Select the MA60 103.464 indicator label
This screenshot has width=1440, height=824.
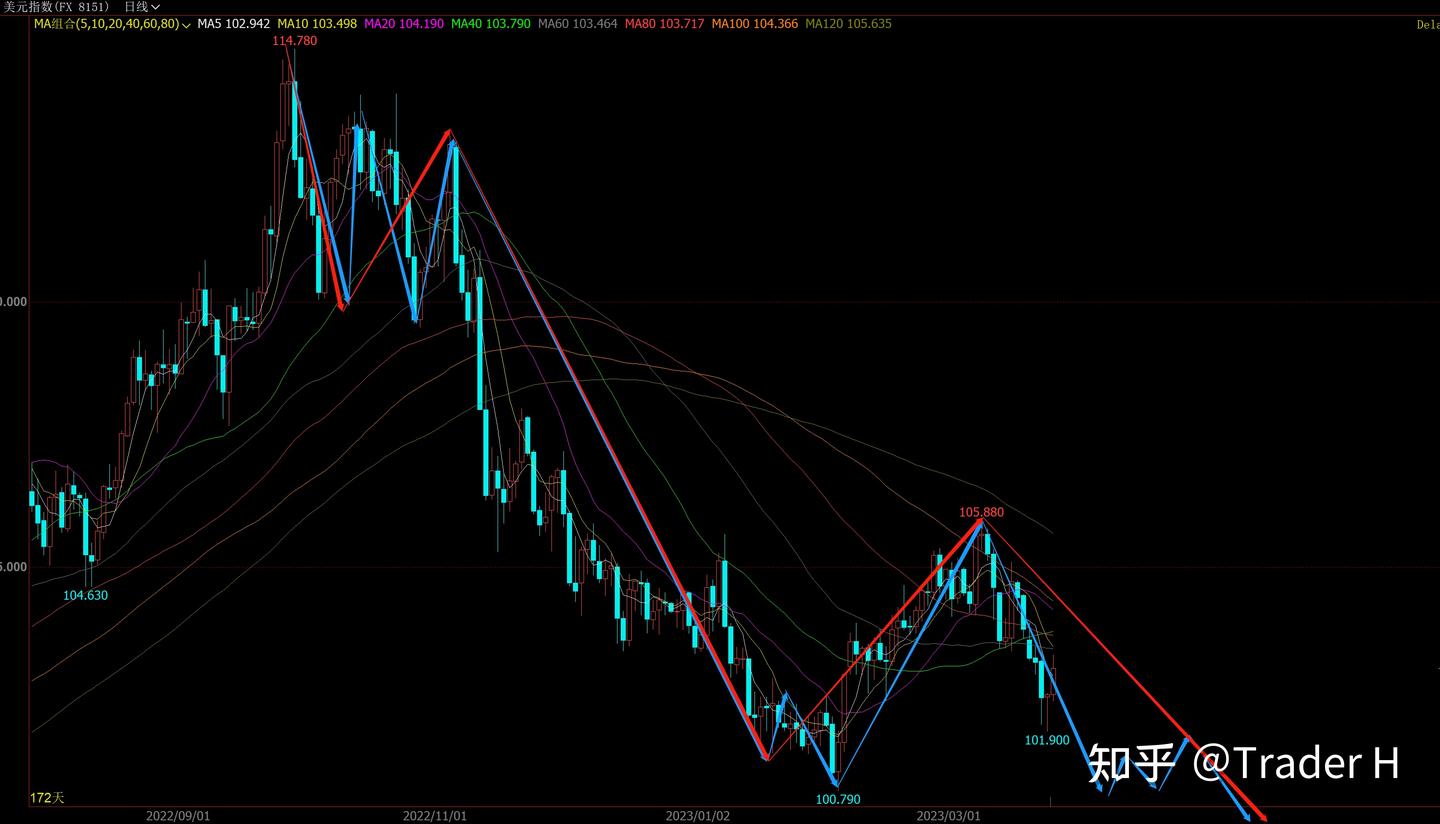pyautogui.click(x=578, y=23)
